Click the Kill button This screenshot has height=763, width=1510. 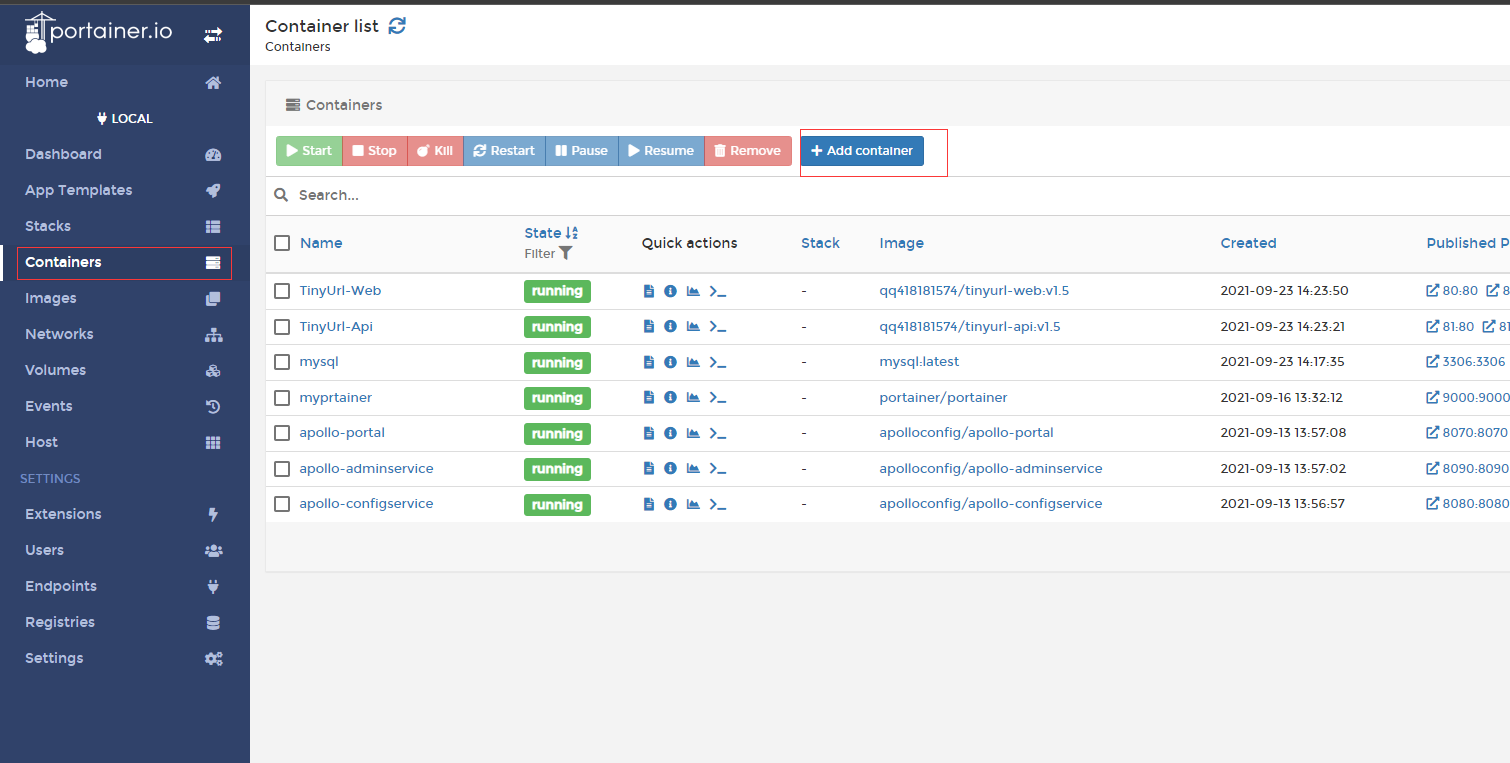[435, 151]
